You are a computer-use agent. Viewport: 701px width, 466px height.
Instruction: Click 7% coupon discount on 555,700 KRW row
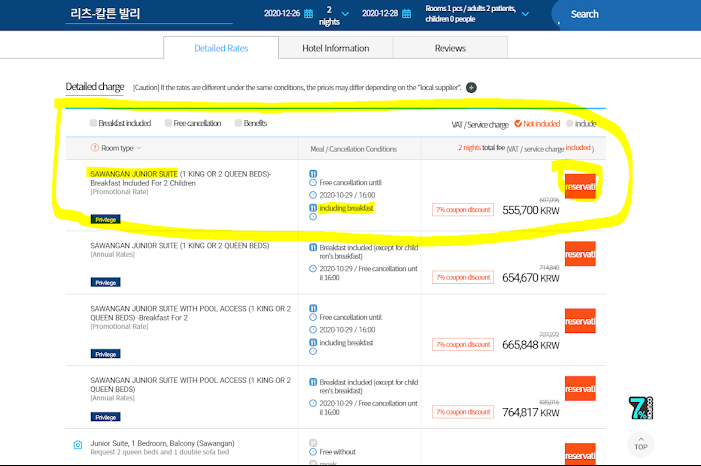click(463, 210)
